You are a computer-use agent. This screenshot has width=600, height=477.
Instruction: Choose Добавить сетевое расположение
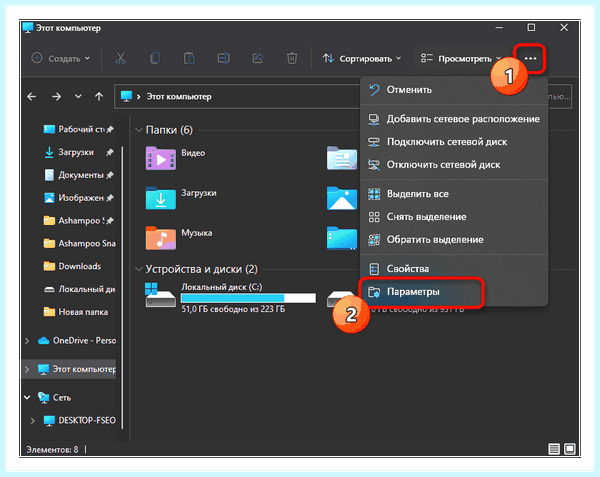tap(454, 119)
